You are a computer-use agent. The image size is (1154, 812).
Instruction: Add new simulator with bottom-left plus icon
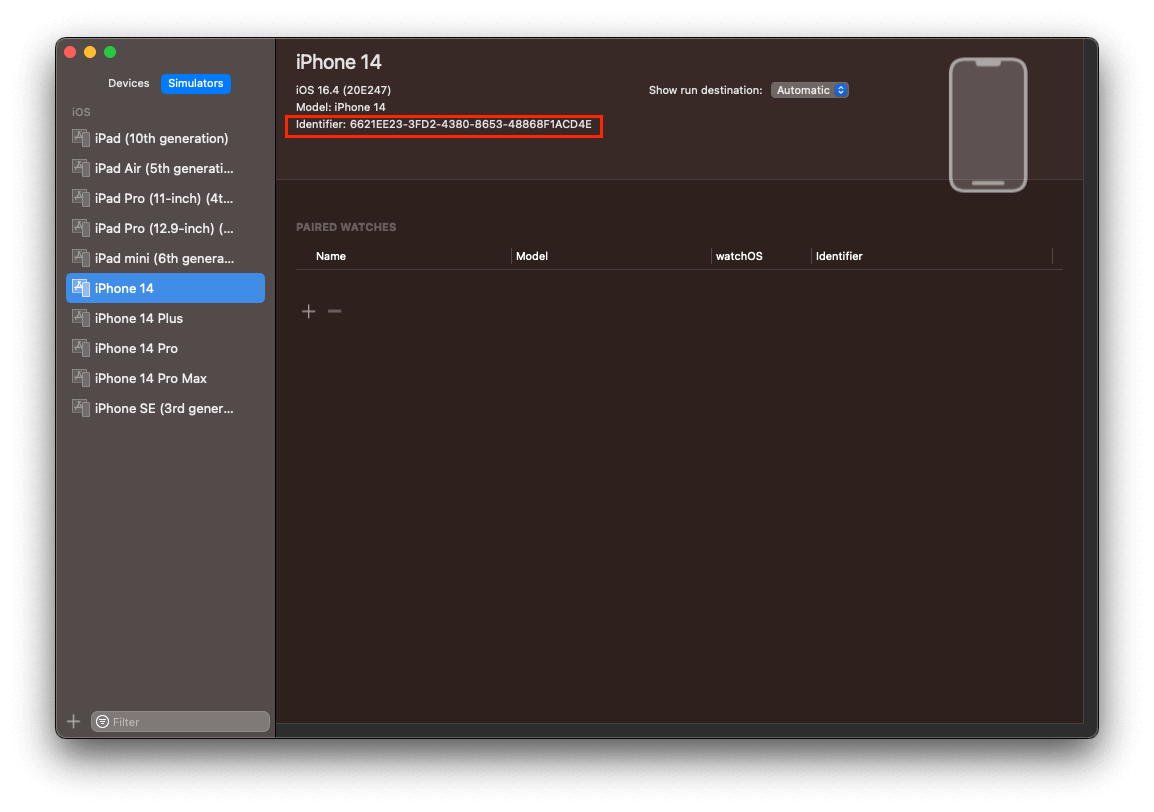(x=73, y=721)
